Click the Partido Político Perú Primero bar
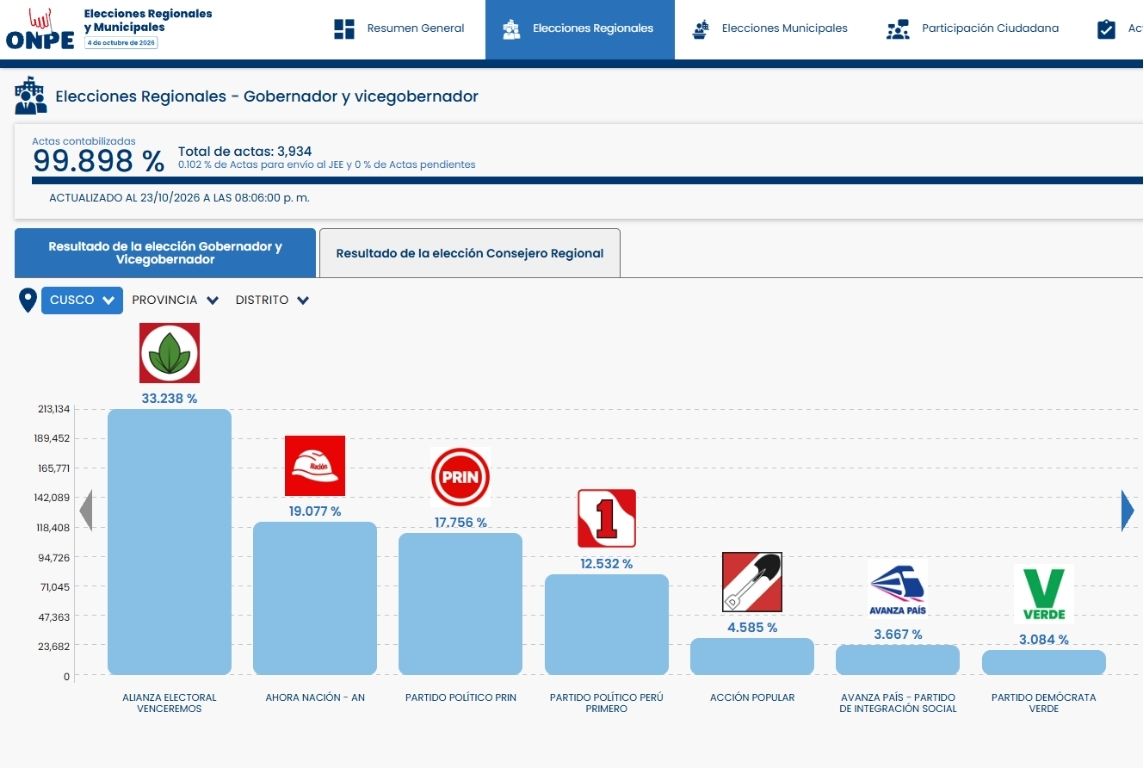The image size is (1144, 768). [606, 624]
